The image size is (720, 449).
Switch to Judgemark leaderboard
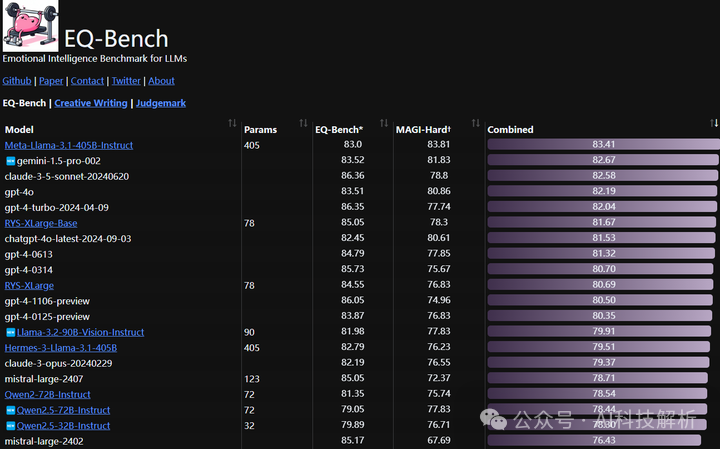point(161,103)
